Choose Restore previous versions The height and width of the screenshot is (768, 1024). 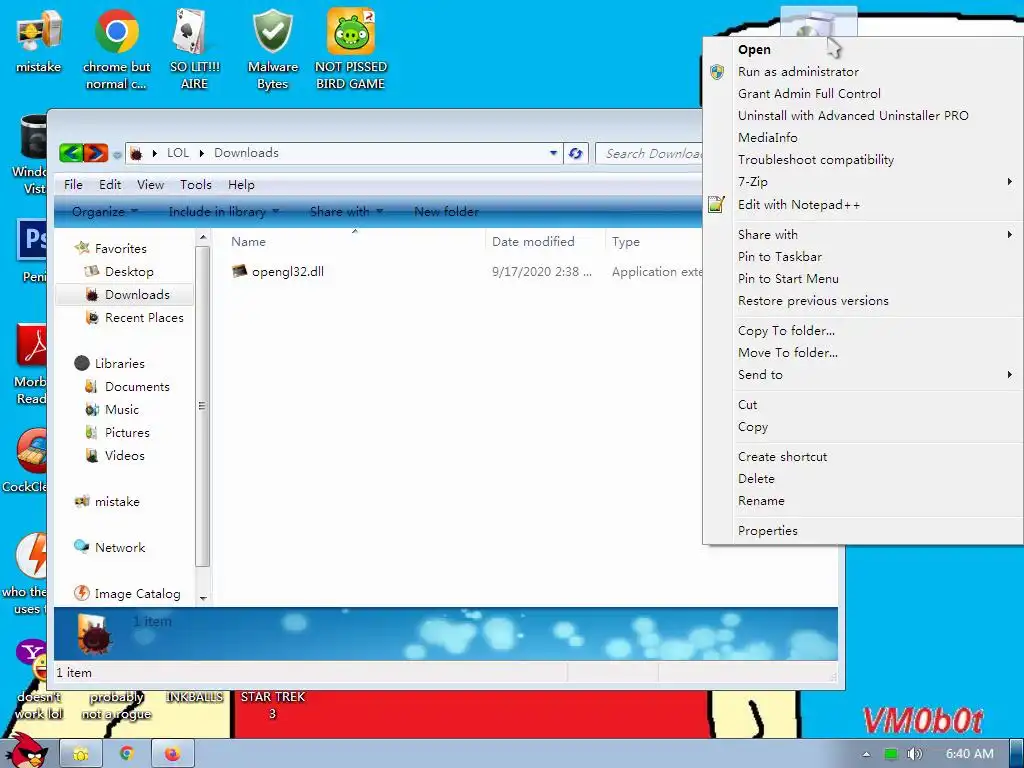pyautogui.click(x=863, y=301)
